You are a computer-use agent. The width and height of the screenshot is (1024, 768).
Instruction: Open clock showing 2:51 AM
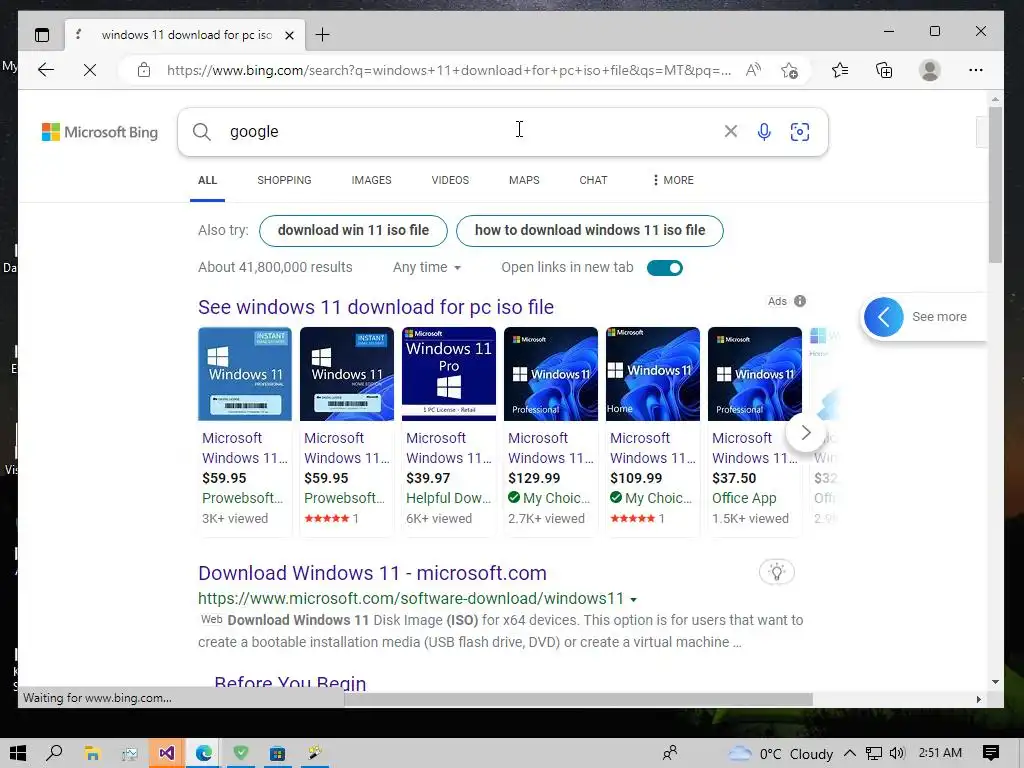[x=940, y=753]
